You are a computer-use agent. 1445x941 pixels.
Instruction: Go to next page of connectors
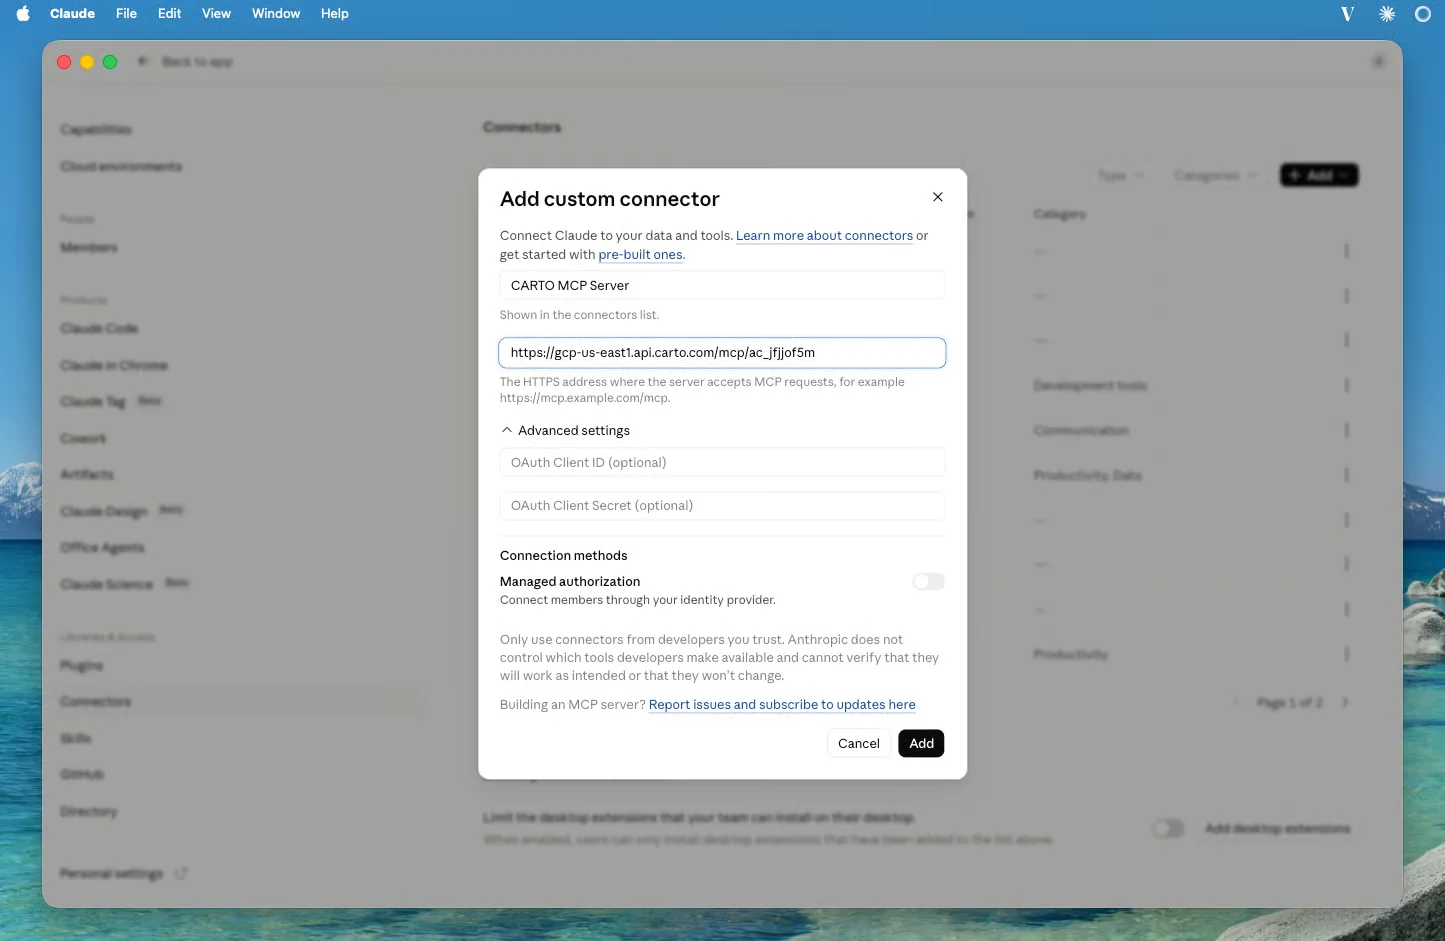1345,703
